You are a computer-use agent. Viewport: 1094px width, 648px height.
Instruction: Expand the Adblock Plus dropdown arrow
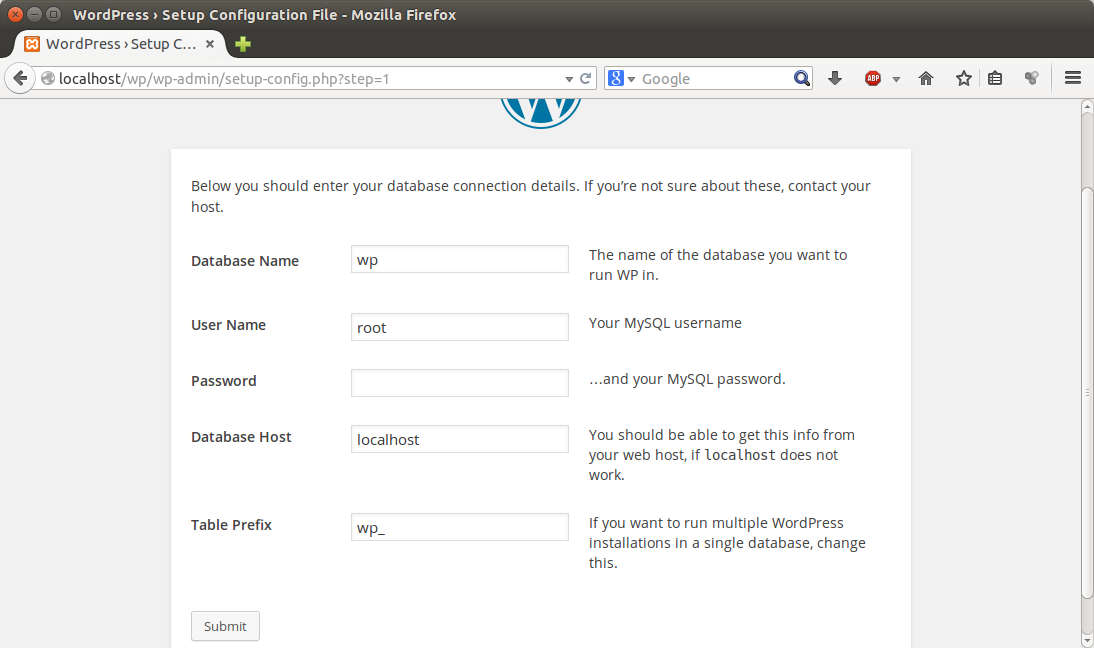coord(896,78)
